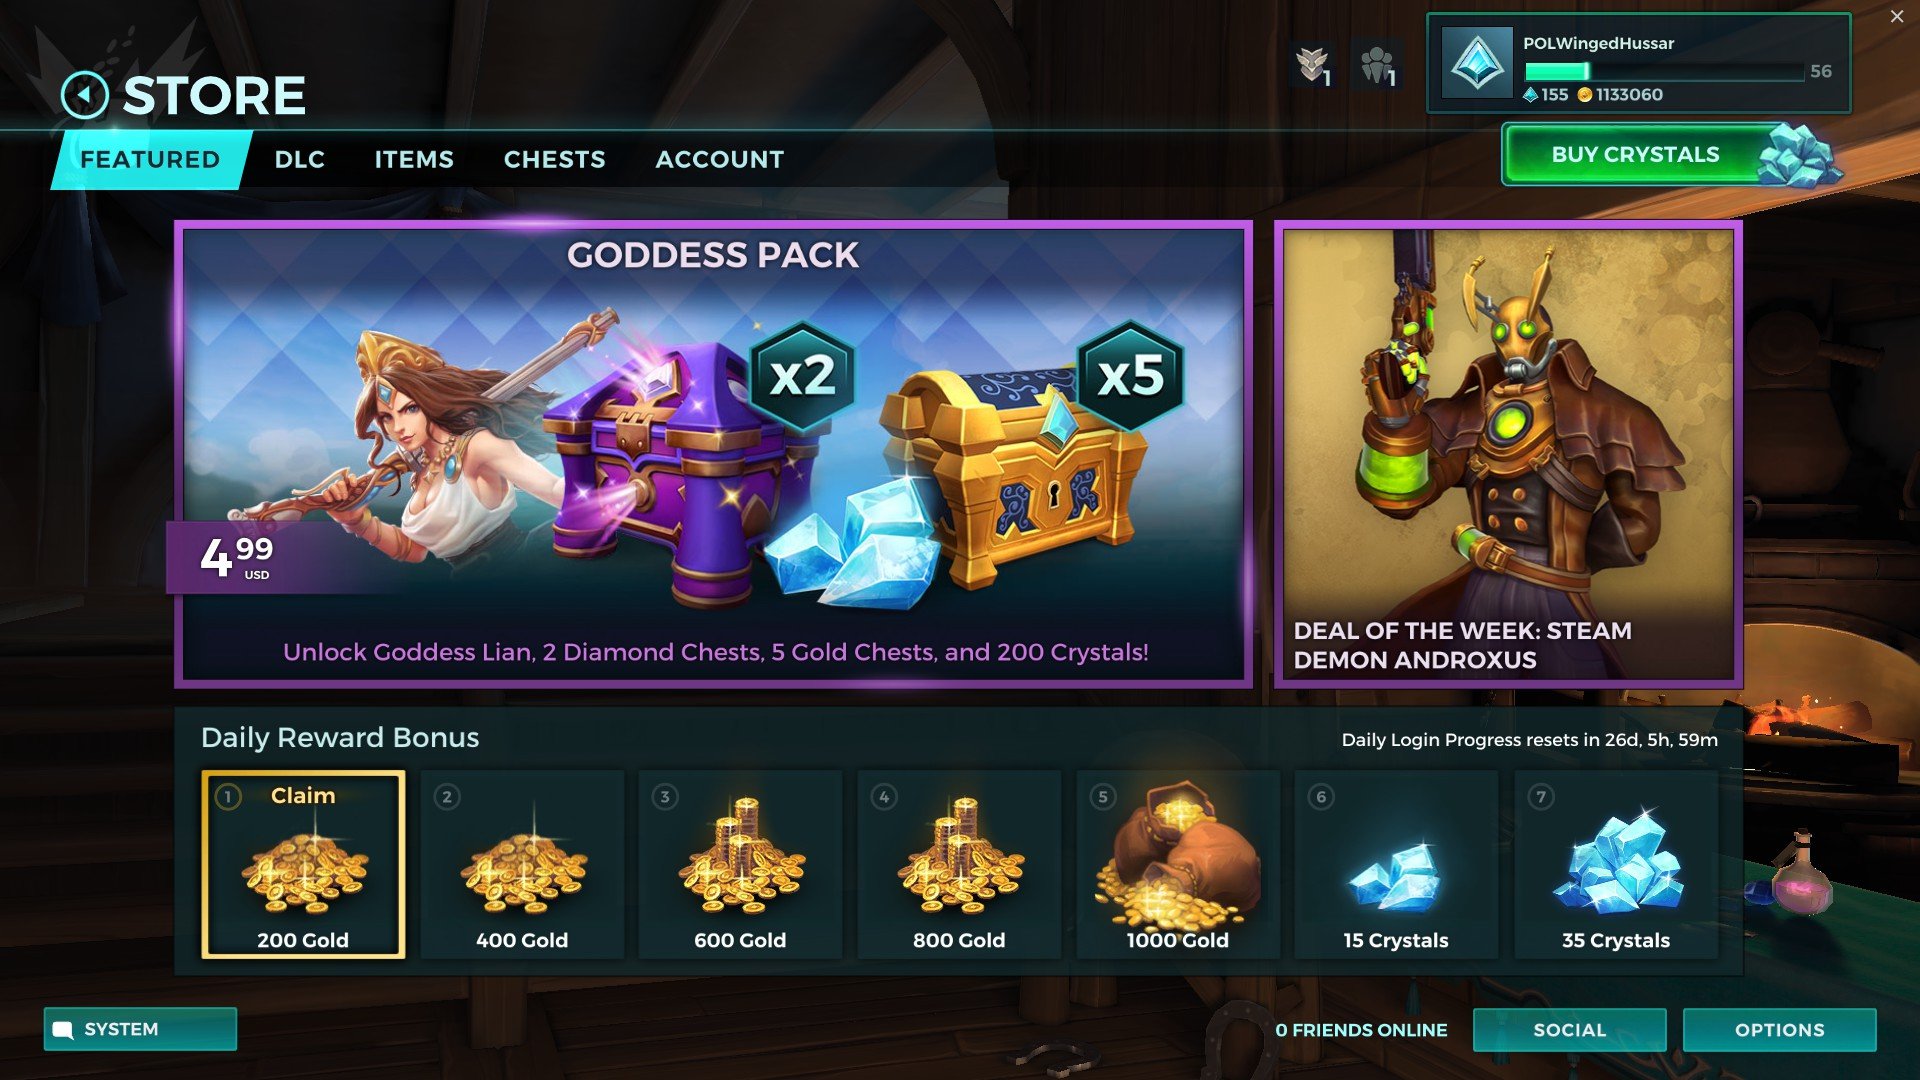
Task: Select the Items tab
Action: pyautogui.click(x=414, y=159)
